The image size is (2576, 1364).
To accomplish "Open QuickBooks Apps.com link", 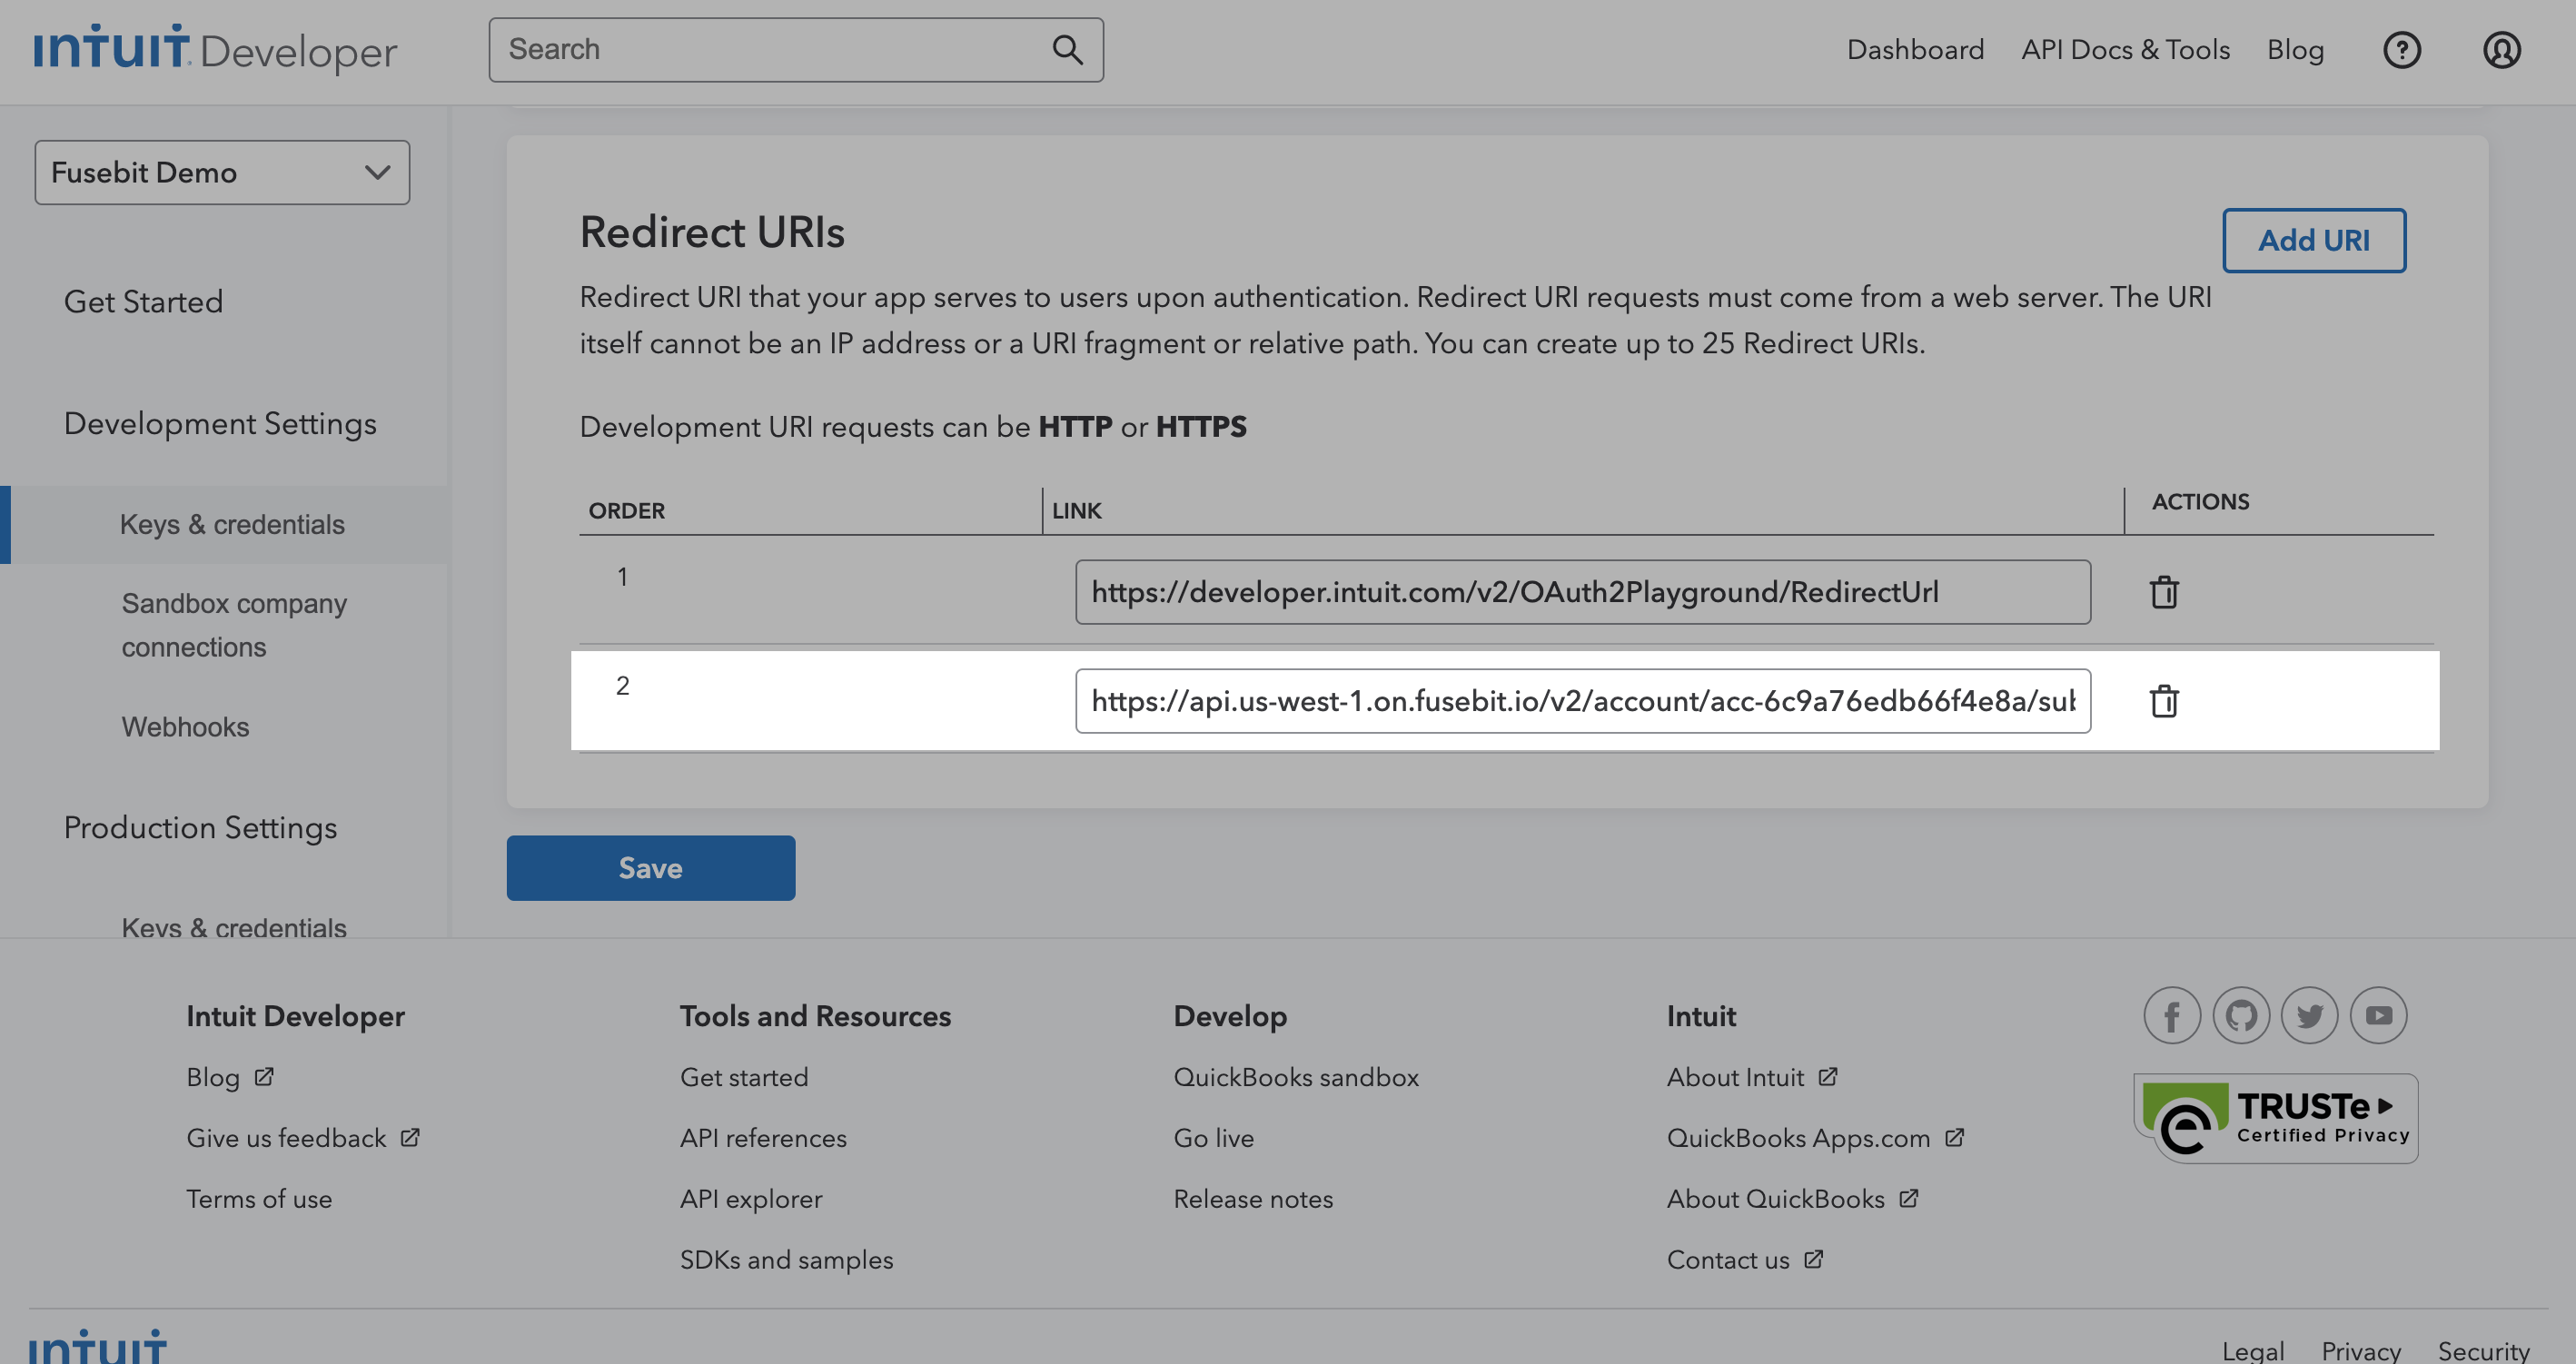I will tap(1816, 1138).
